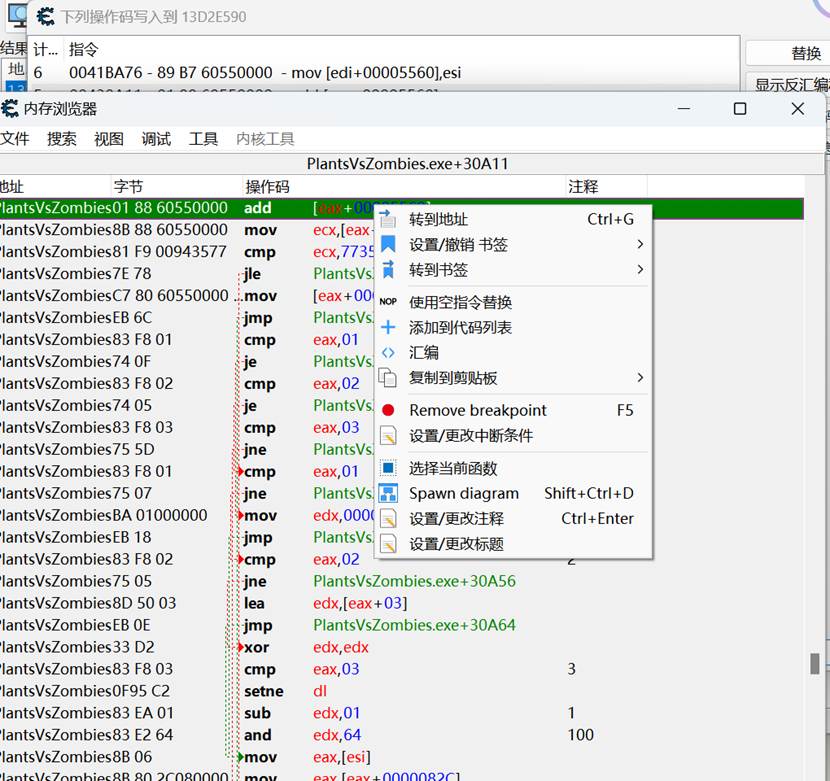This screenshot has height=781, width=830.
Task: Click jmp PlantsVsZombies.exe+30A64 jump target
Action: click(x=414, y=625)
